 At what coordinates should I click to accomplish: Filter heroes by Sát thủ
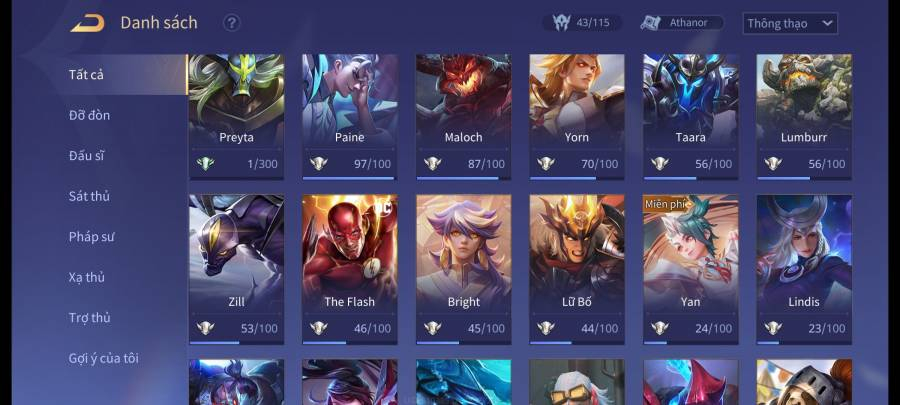(89, 196)
